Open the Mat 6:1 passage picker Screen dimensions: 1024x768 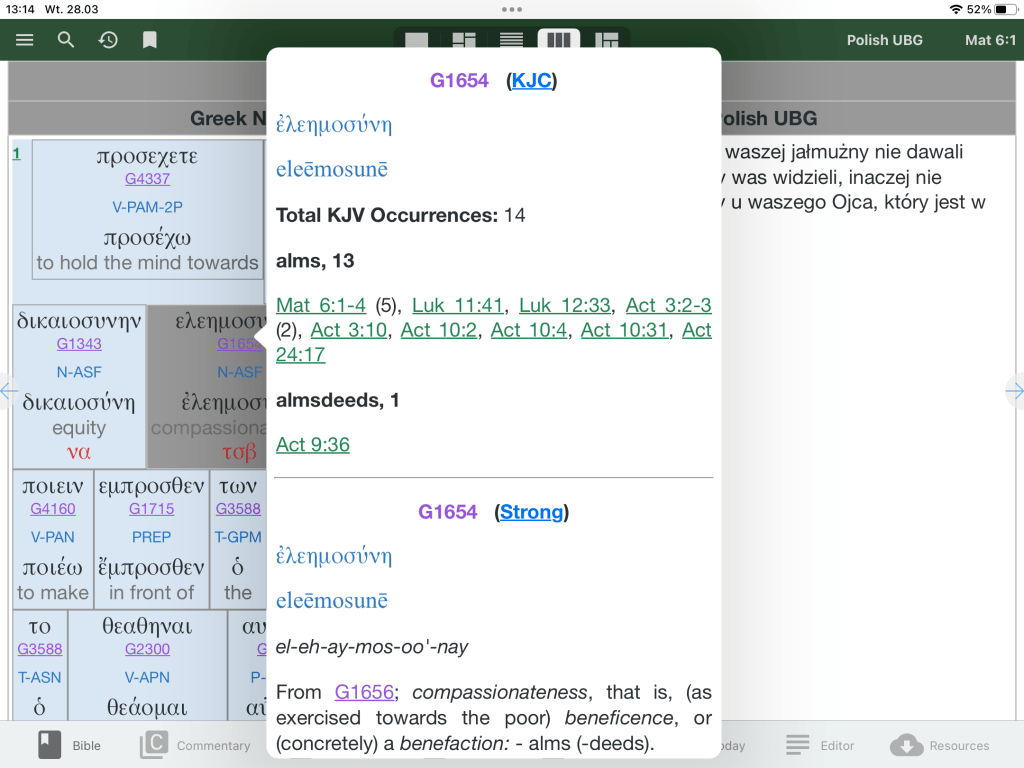tap(990, 40)
